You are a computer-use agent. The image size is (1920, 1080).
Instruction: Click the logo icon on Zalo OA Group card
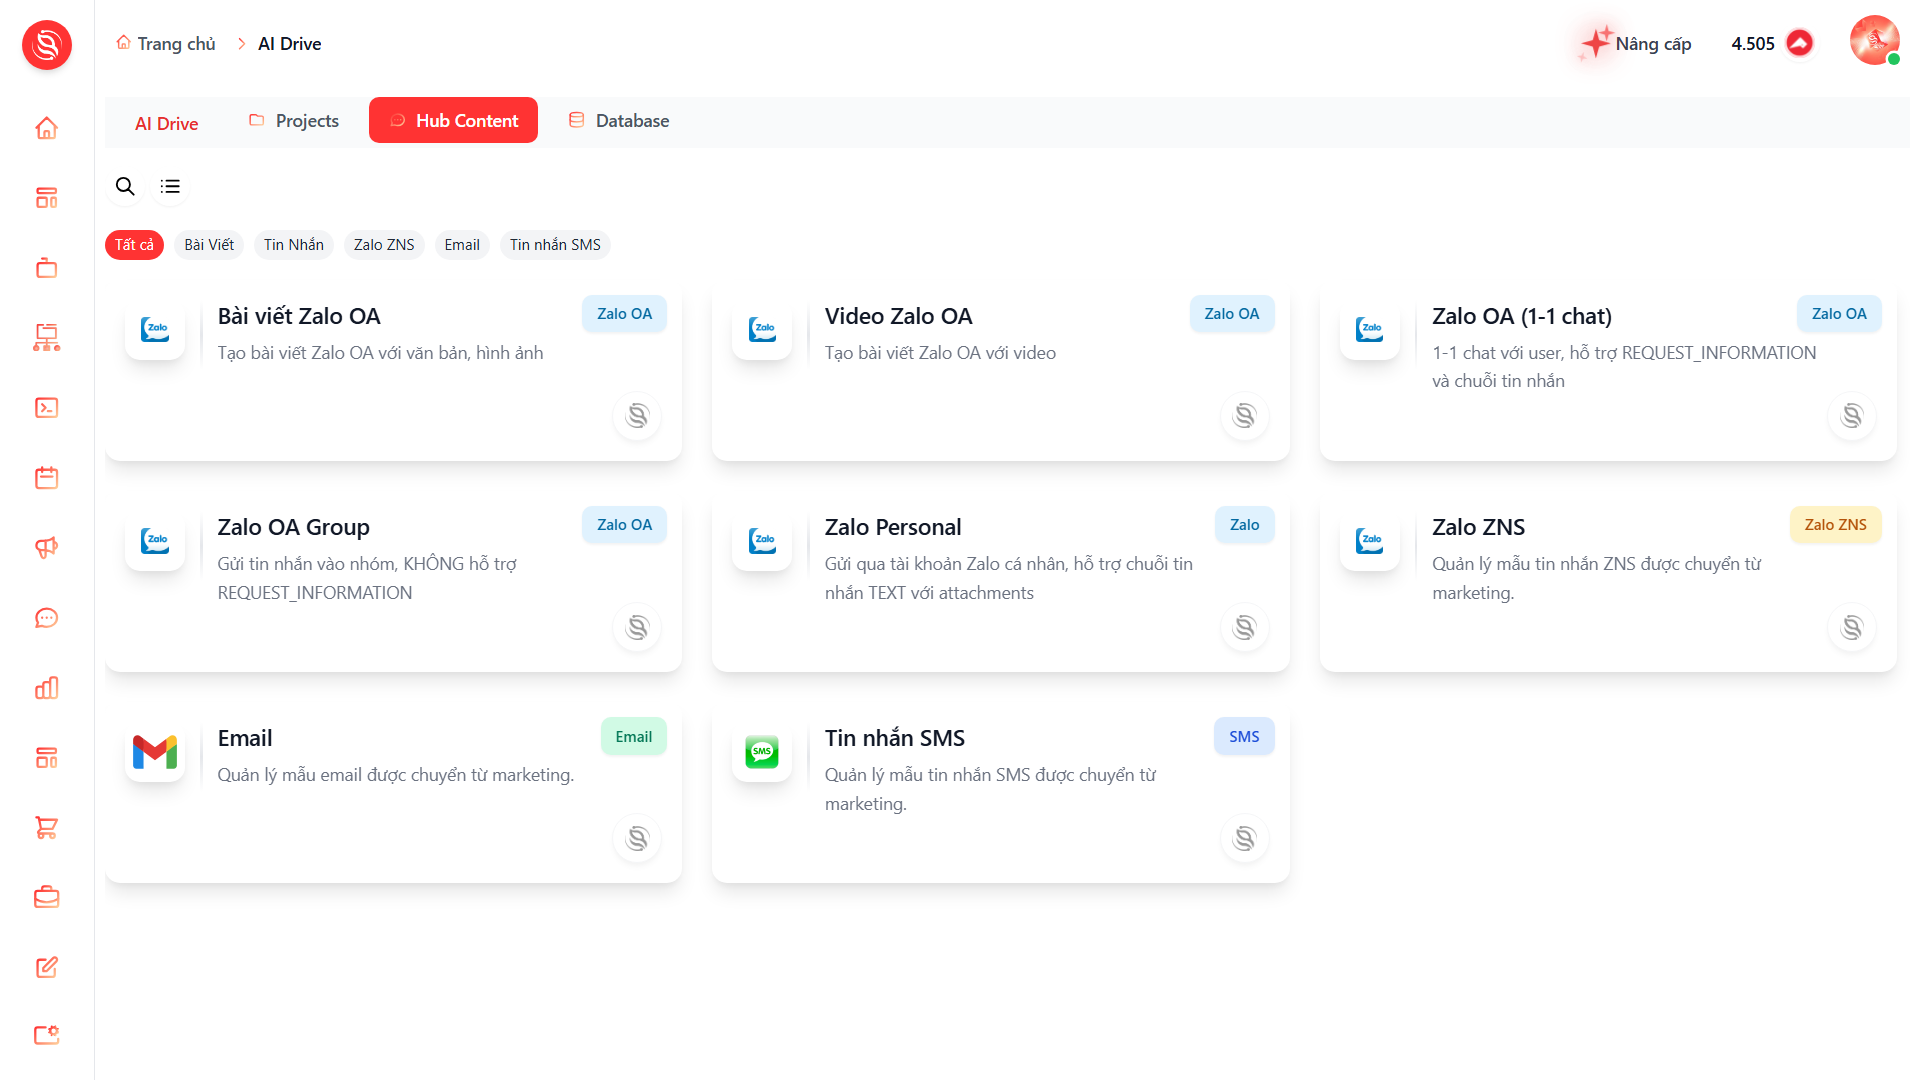click(637, 628)
